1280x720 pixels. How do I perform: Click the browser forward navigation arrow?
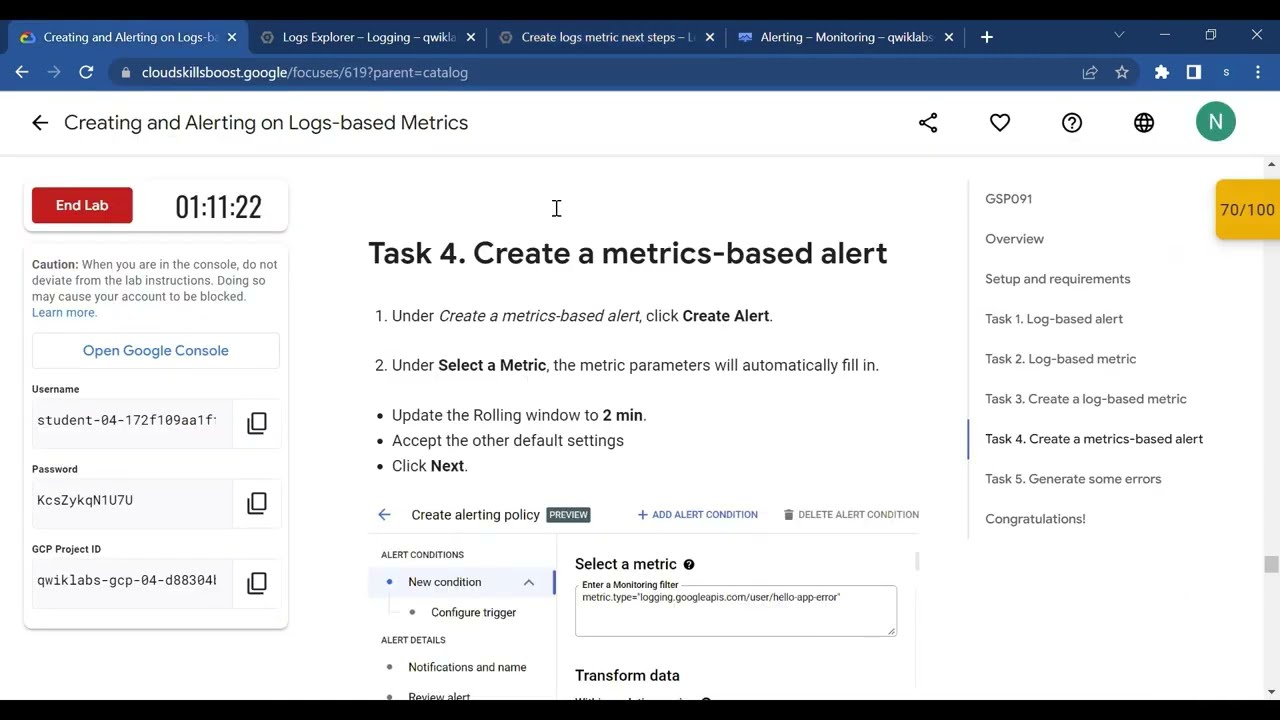coord(54,72)
